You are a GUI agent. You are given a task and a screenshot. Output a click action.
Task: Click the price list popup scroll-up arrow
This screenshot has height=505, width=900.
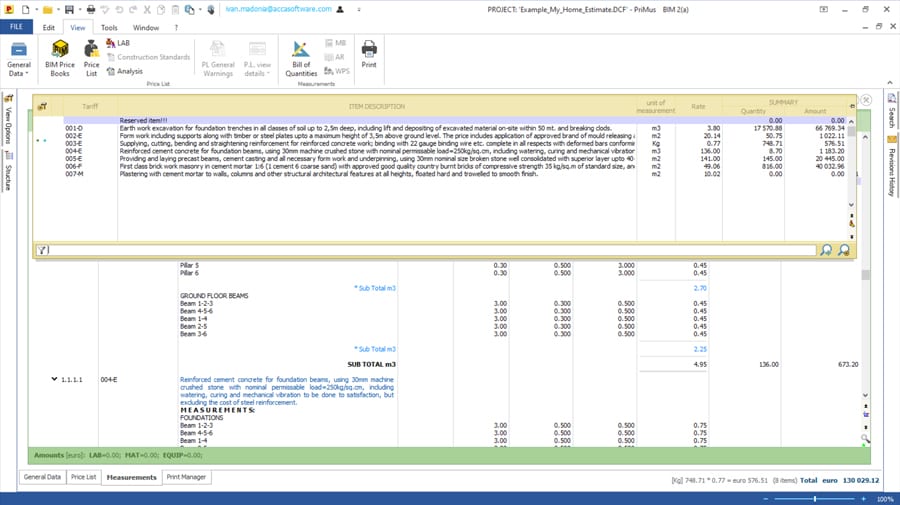pos(851,122)
